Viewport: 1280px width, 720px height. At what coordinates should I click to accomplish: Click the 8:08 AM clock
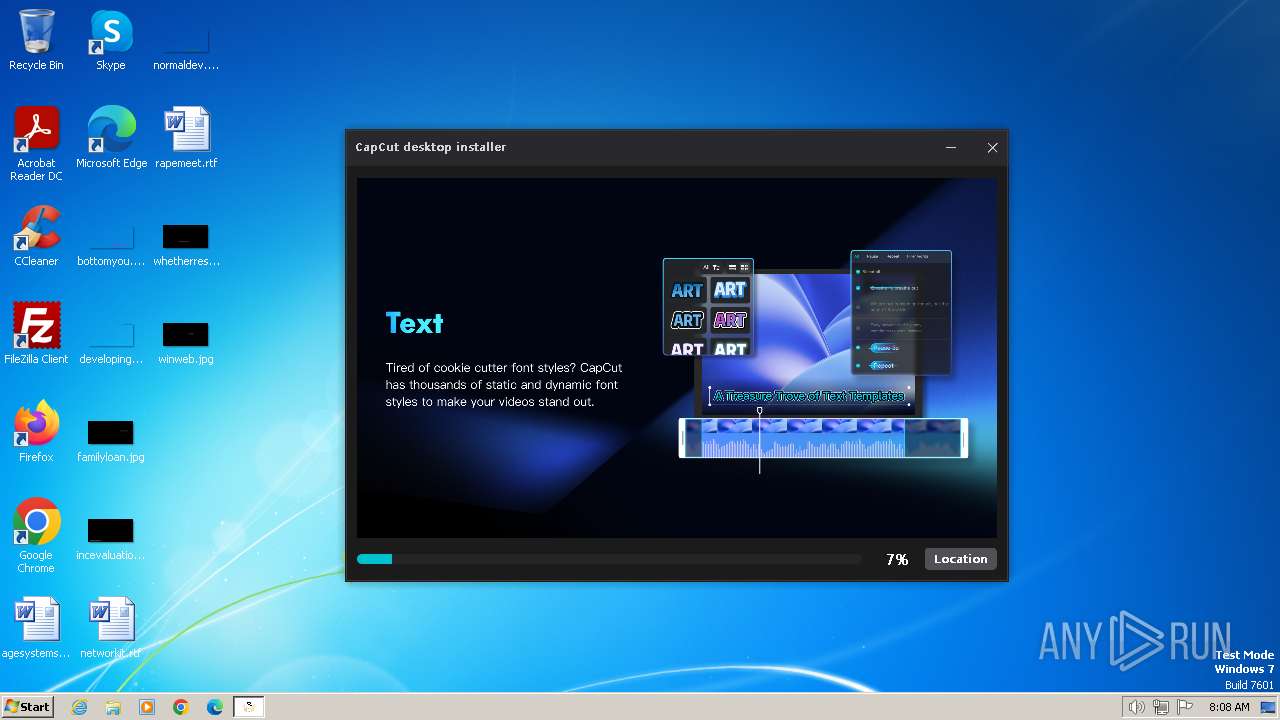pyautogui.click(x=1229, y=707)
